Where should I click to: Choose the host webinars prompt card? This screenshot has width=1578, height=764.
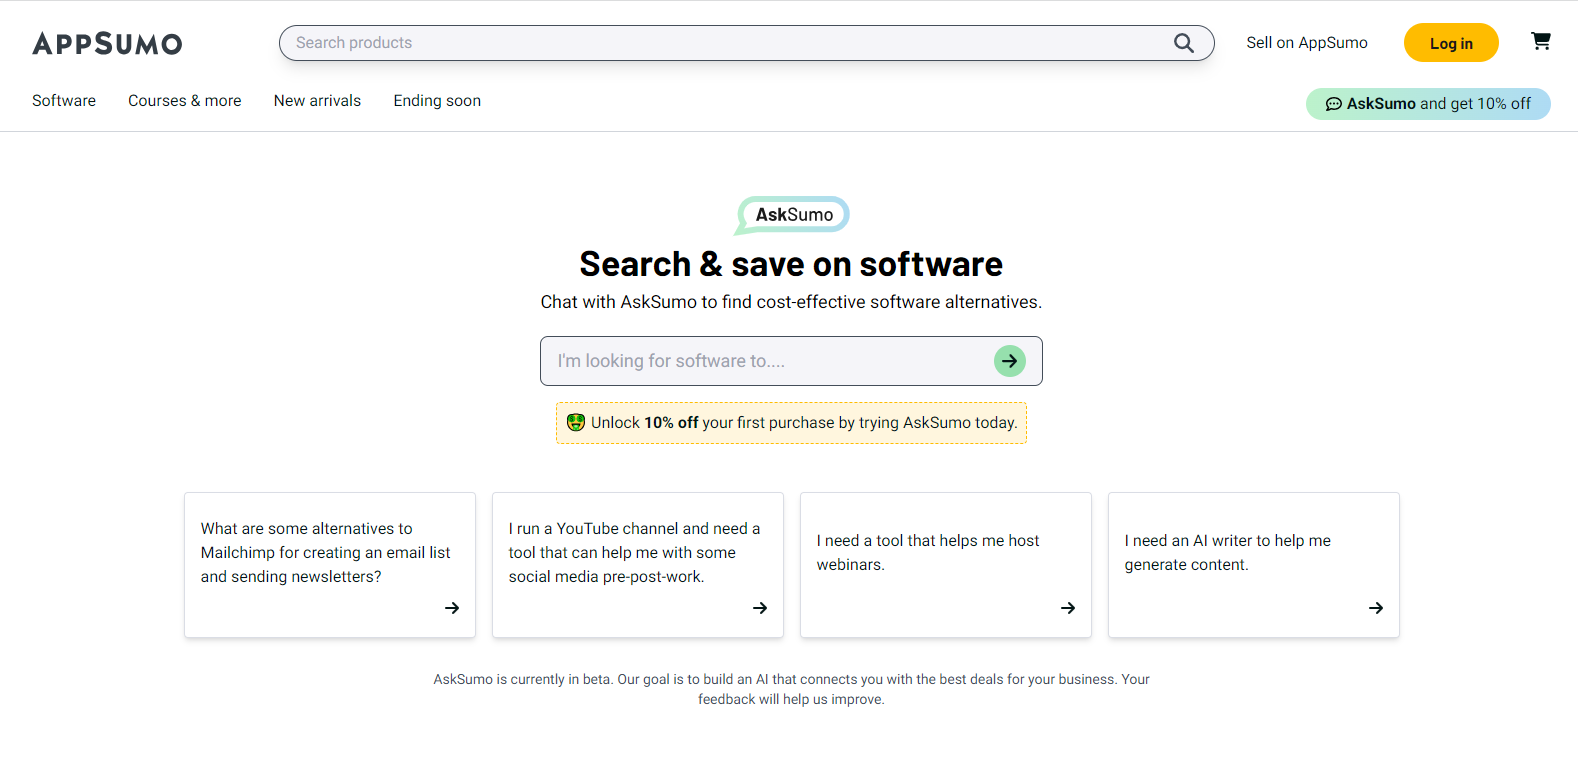coord(946,565)
